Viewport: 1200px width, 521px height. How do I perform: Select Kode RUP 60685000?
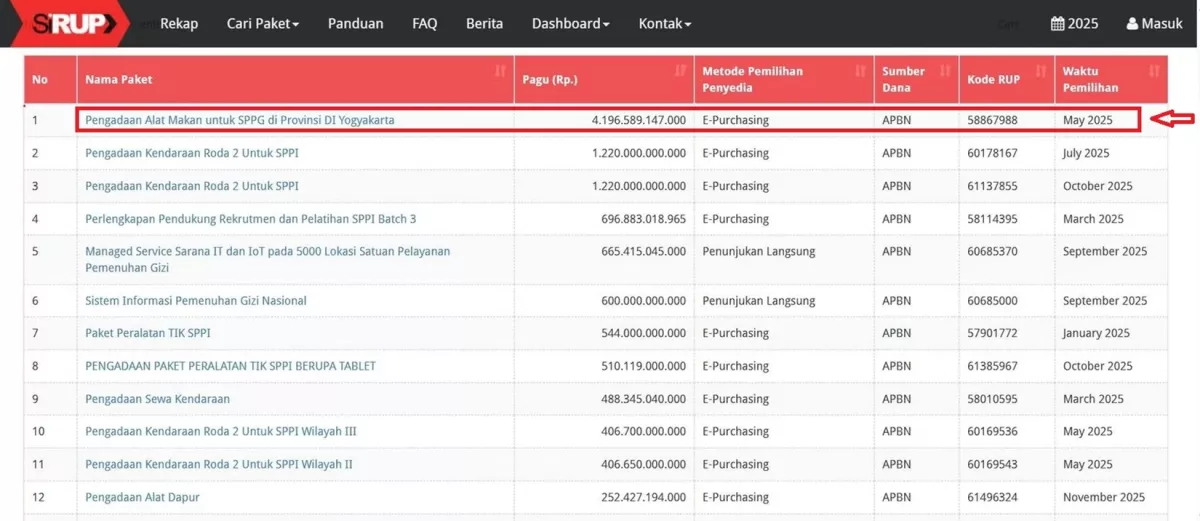click(x=992, y=300)
